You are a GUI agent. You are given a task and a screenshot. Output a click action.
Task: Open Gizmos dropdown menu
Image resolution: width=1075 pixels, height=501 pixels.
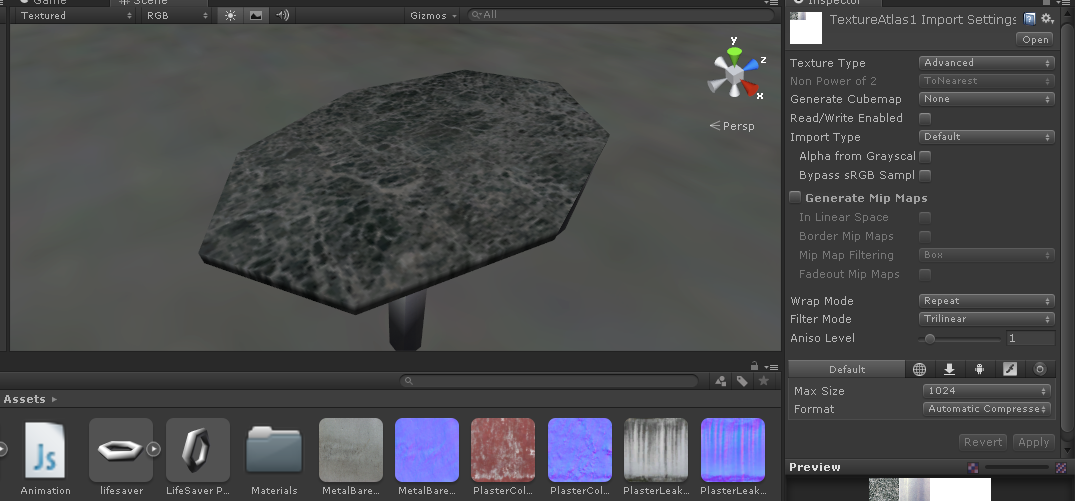point(433,15)
